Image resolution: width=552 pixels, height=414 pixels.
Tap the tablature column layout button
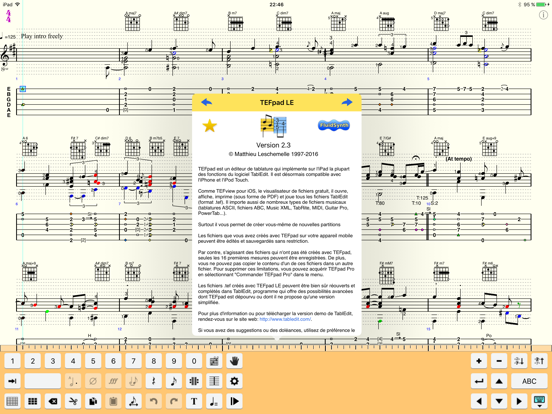[x=214, y=381]
